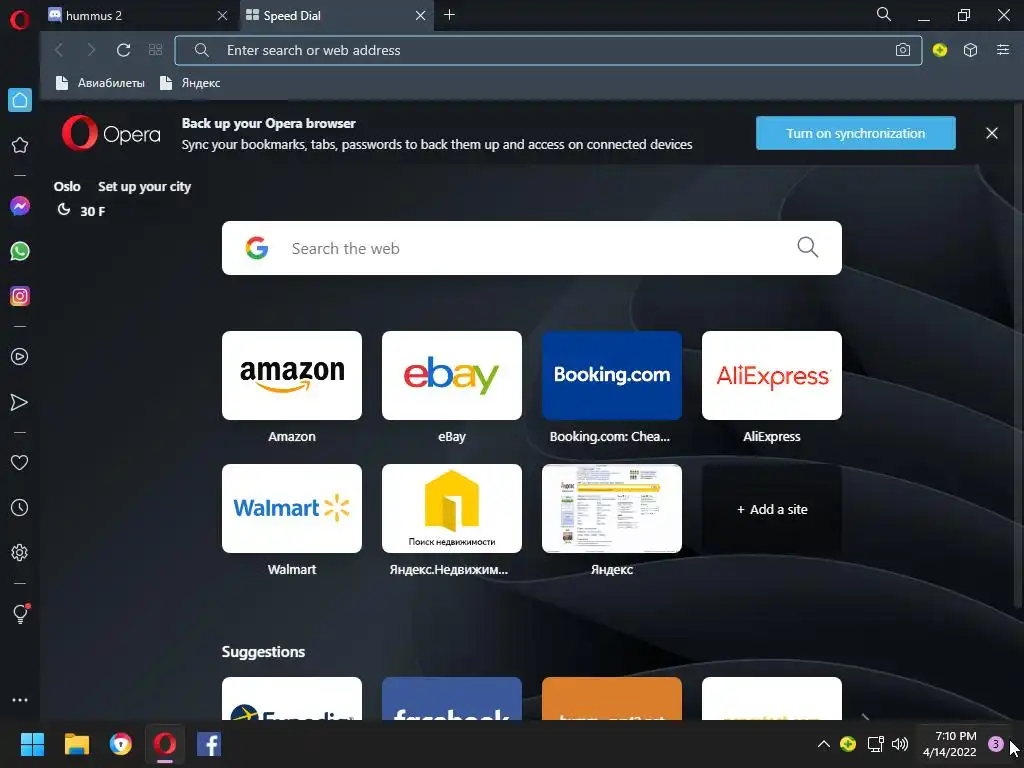Focus the address bar field
The width and height of the screenshot is (1024, 768).
pos(549,50)
